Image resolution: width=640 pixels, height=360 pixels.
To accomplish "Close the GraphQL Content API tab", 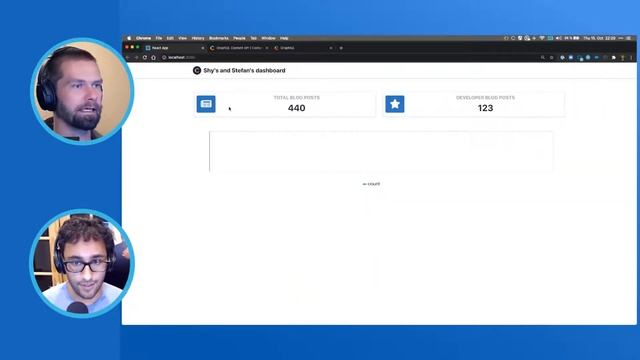I will (267, 48).
